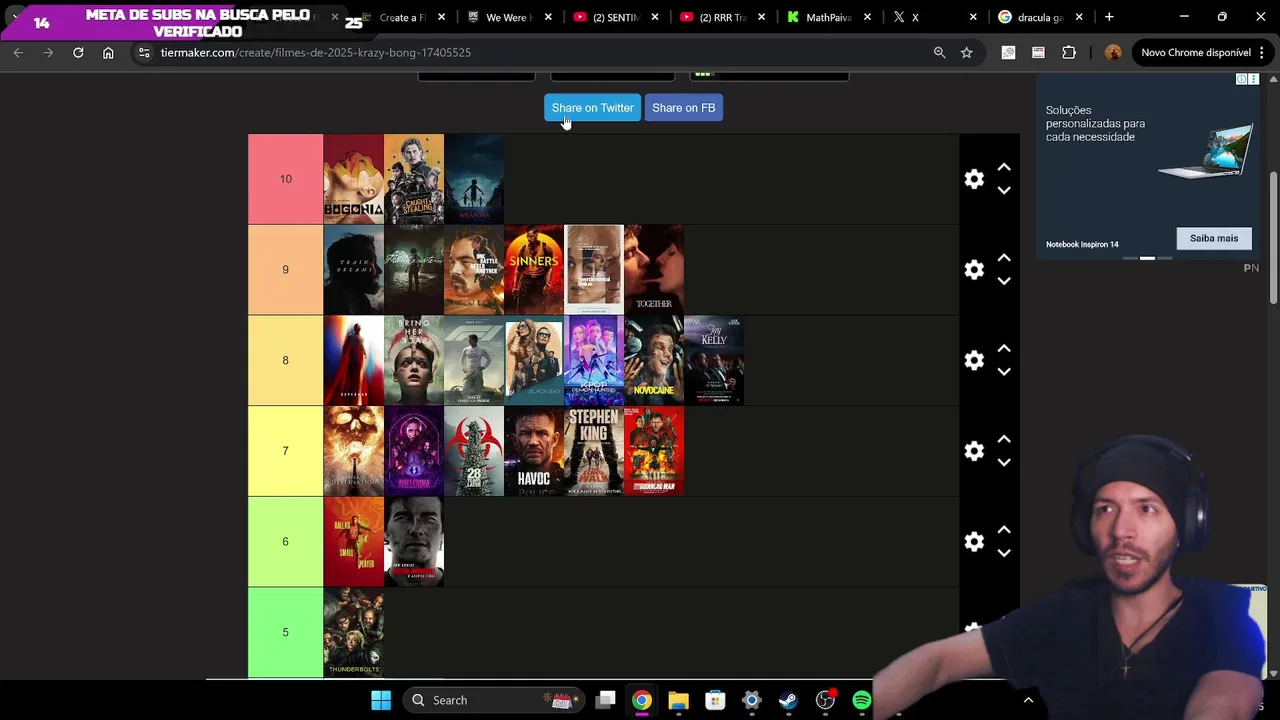Open Chrome extensions puzzle icon

tap(1069, 52)
